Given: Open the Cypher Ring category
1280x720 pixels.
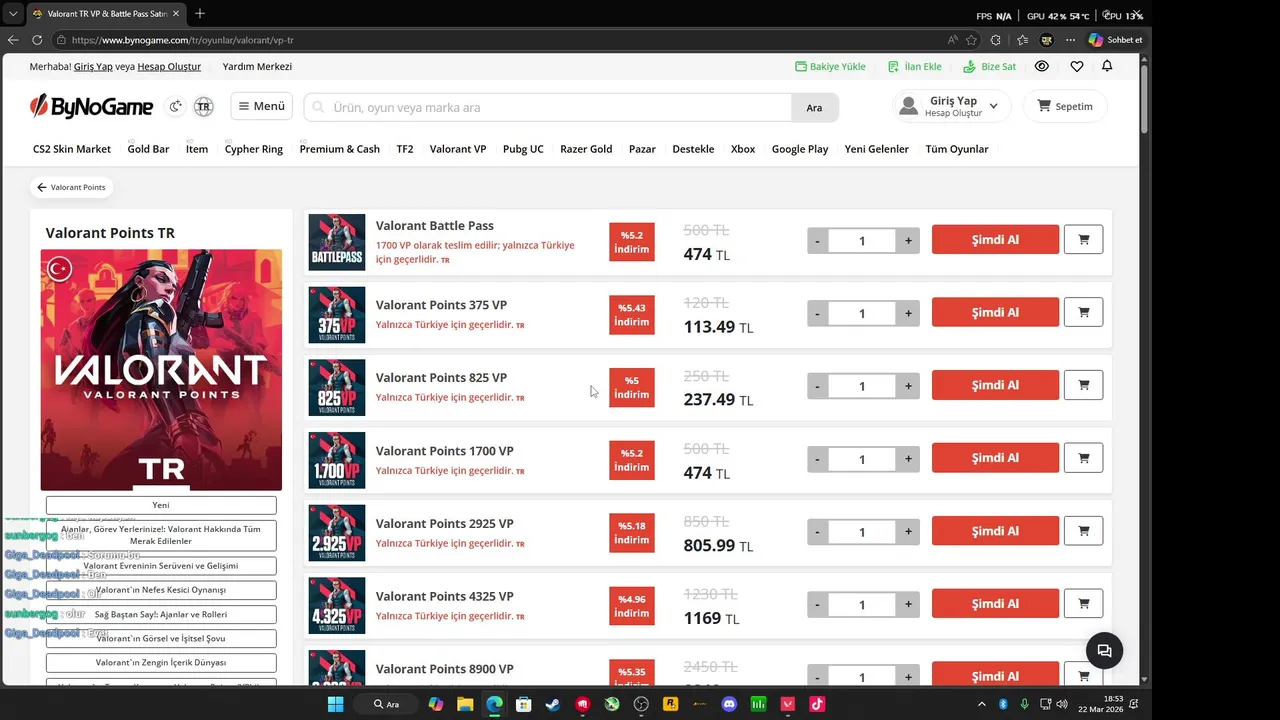Looking at the screenshot, I should (x=254, y=149).
